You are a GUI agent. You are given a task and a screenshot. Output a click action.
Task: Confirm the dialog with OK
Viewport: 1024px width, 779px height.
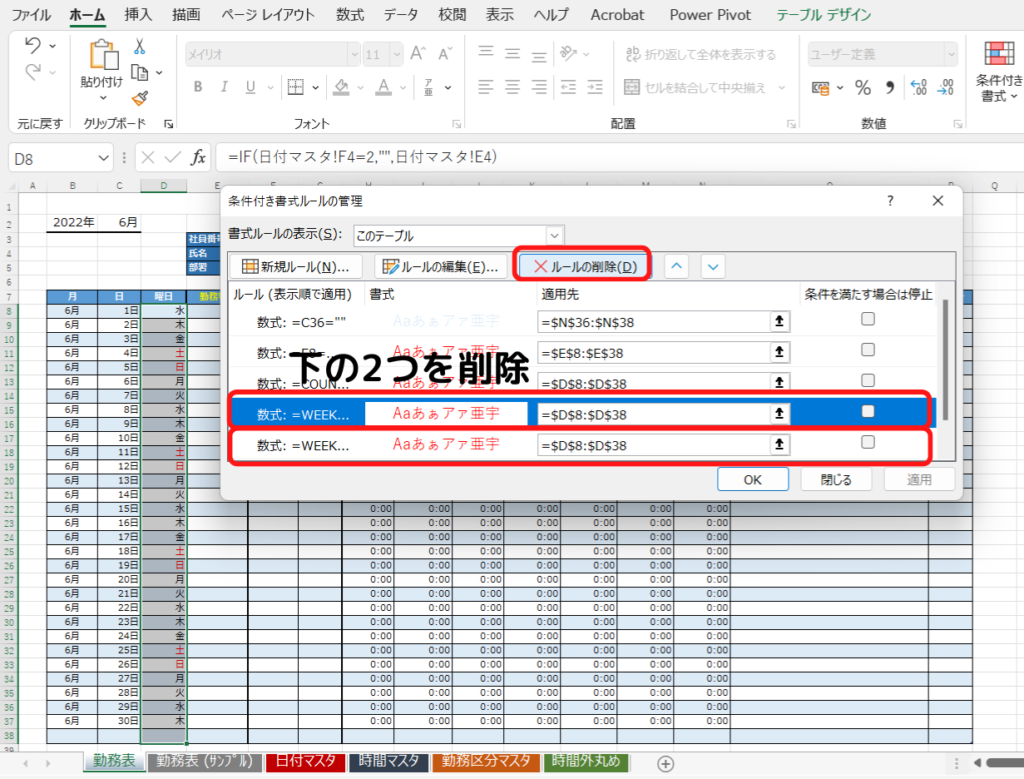(752, 479)
